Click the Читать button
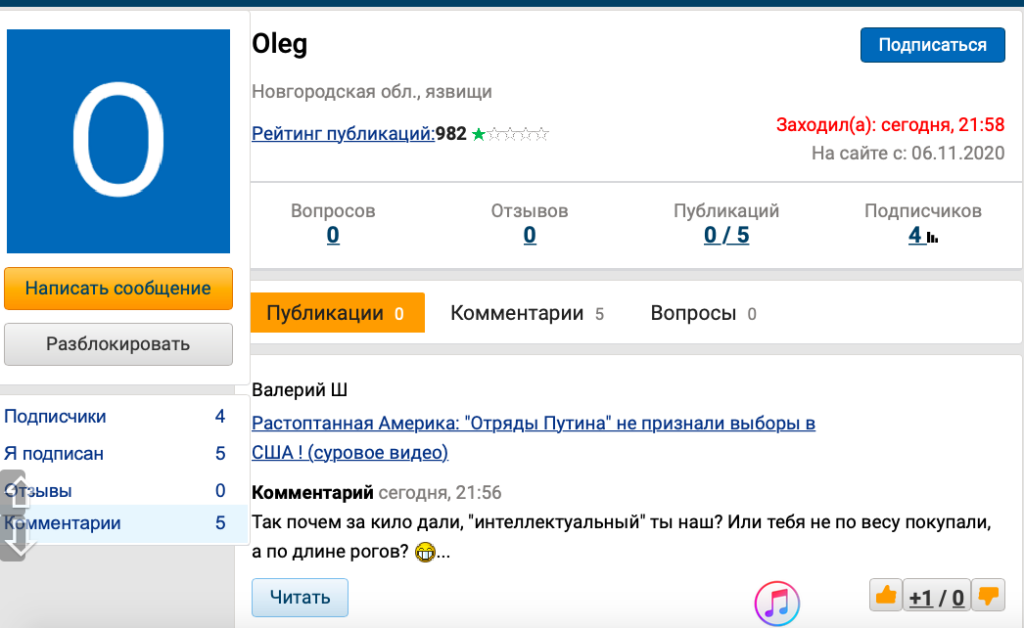1024x628 pixels. point(299,598)
